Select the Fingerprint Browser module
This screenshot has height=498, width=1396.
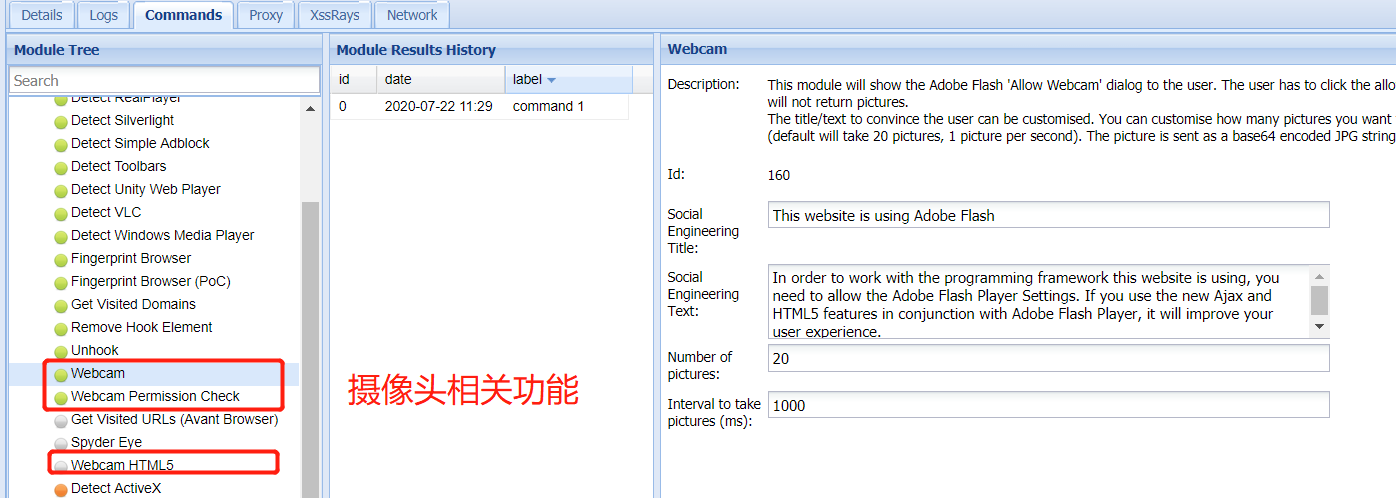point(131,258)
